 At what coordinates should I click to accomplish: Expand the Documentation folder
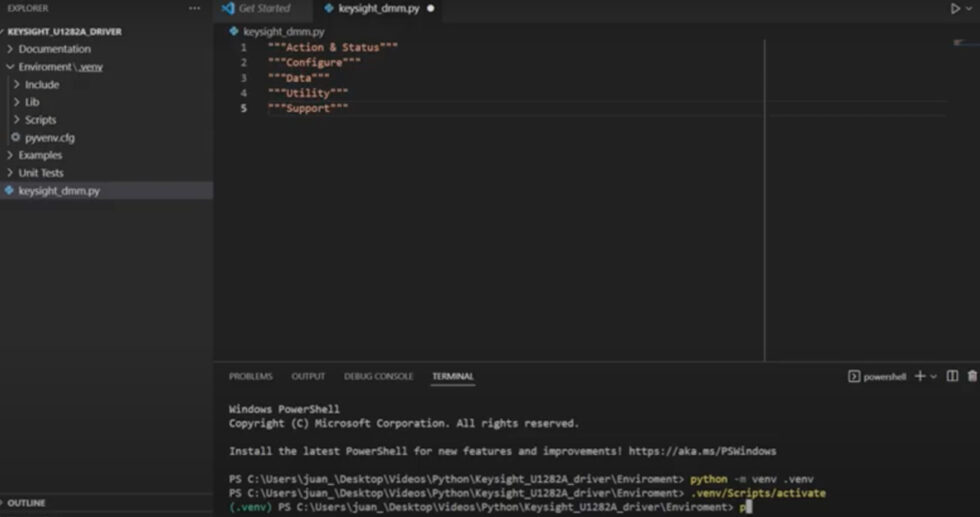(54, 49)
